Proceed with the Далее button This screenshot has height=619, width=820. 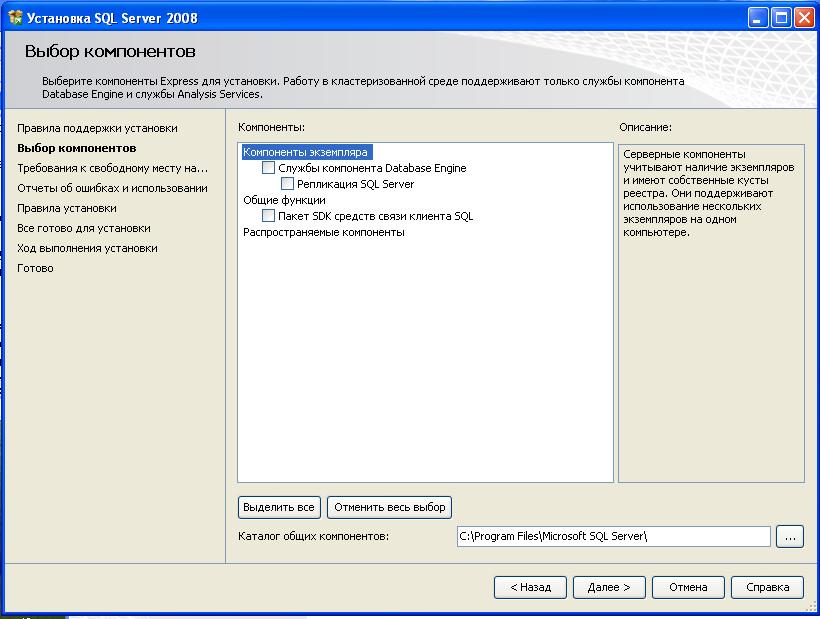pos(609,587)
